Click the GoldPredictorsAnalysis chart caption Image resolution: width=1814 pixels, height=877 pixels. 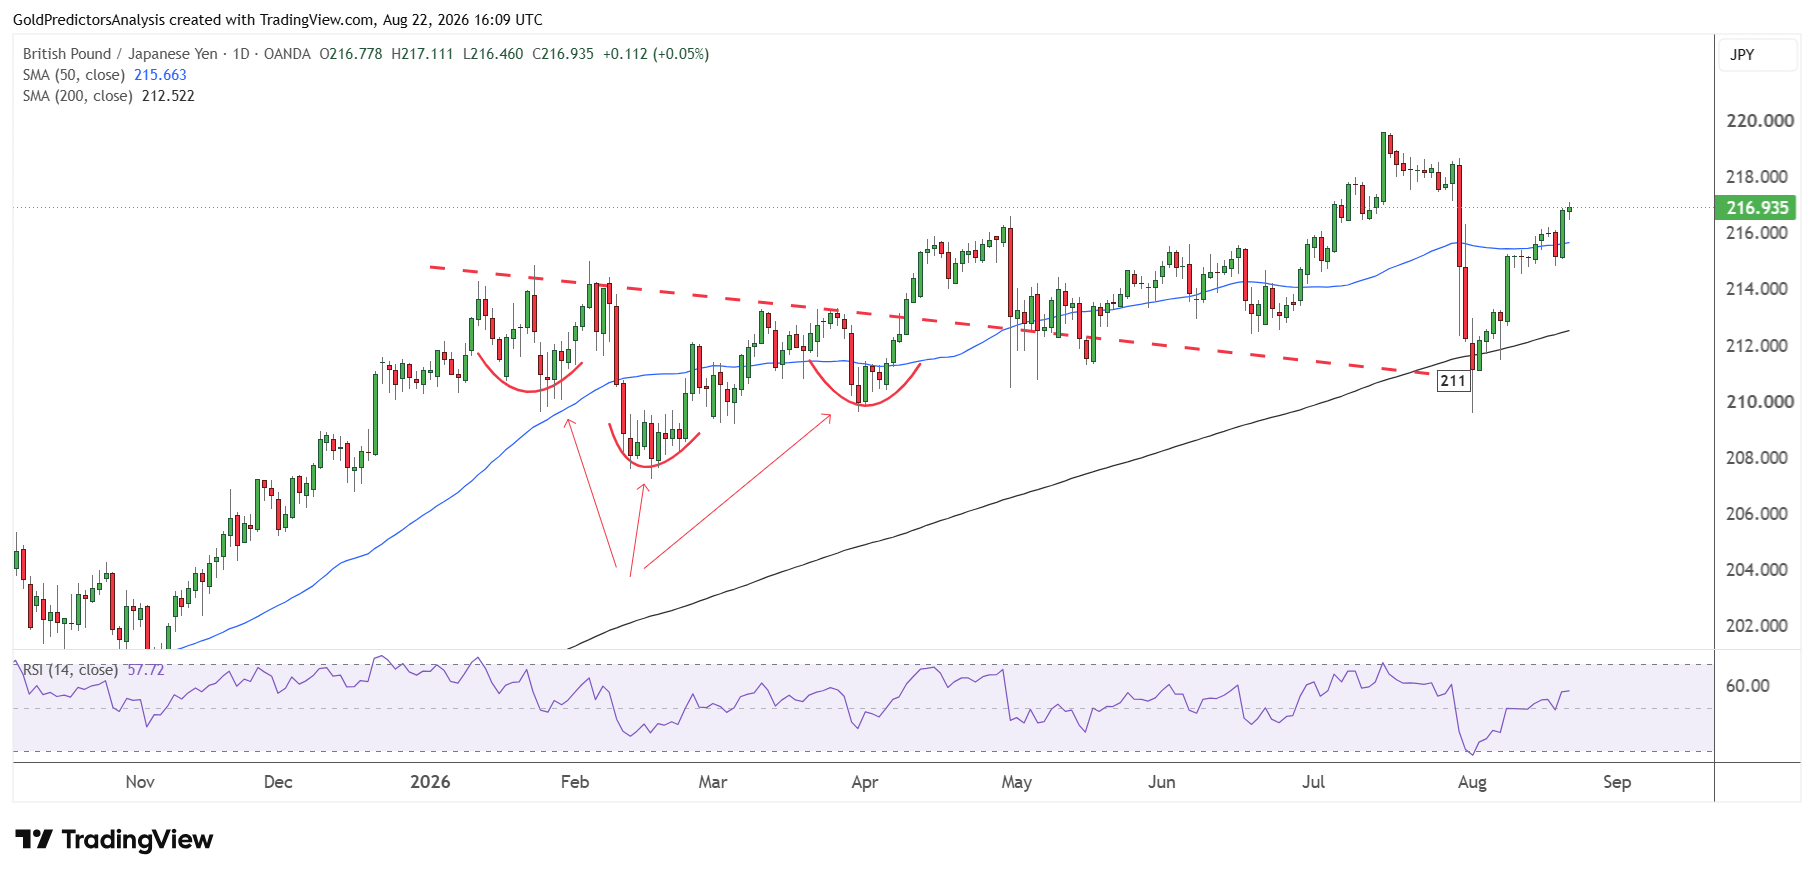point(278,19)
